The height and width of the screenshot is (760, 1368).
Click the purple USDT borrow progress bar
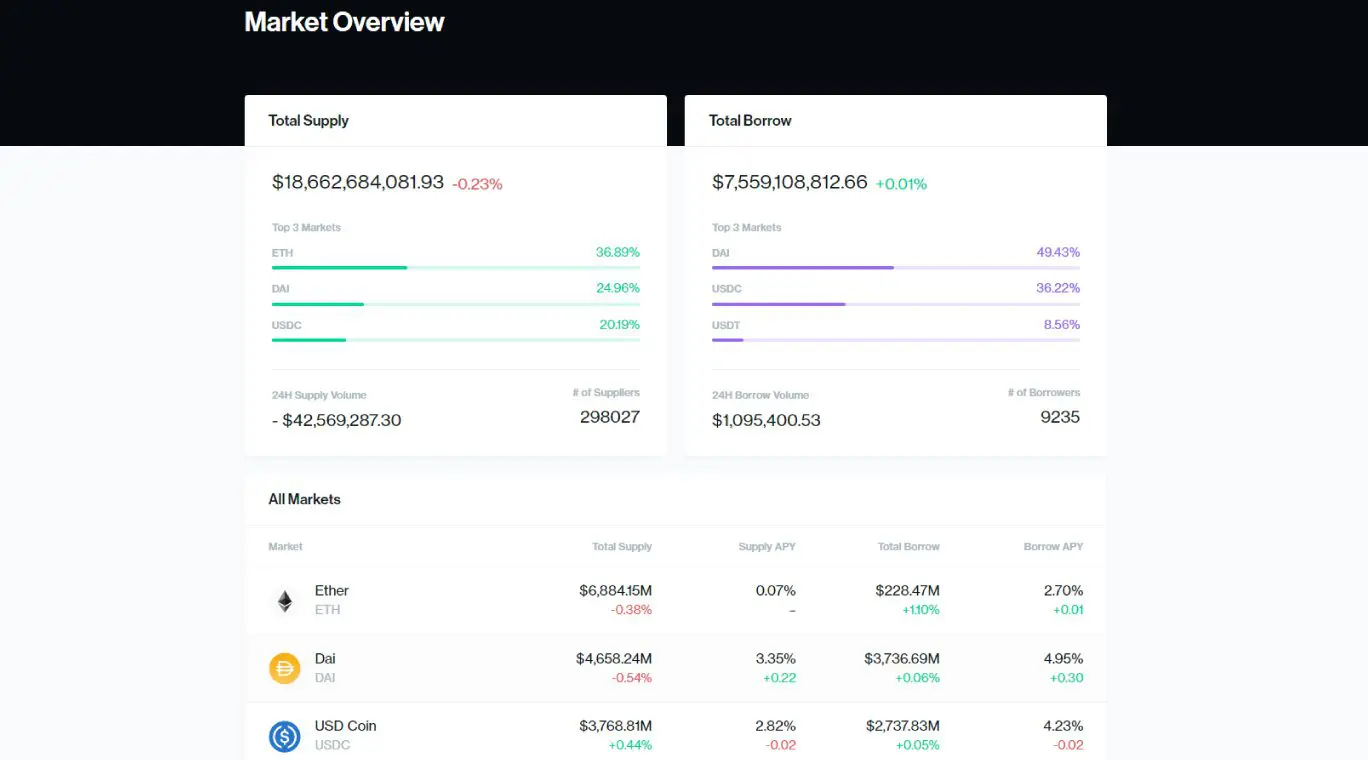click(896, 340)
